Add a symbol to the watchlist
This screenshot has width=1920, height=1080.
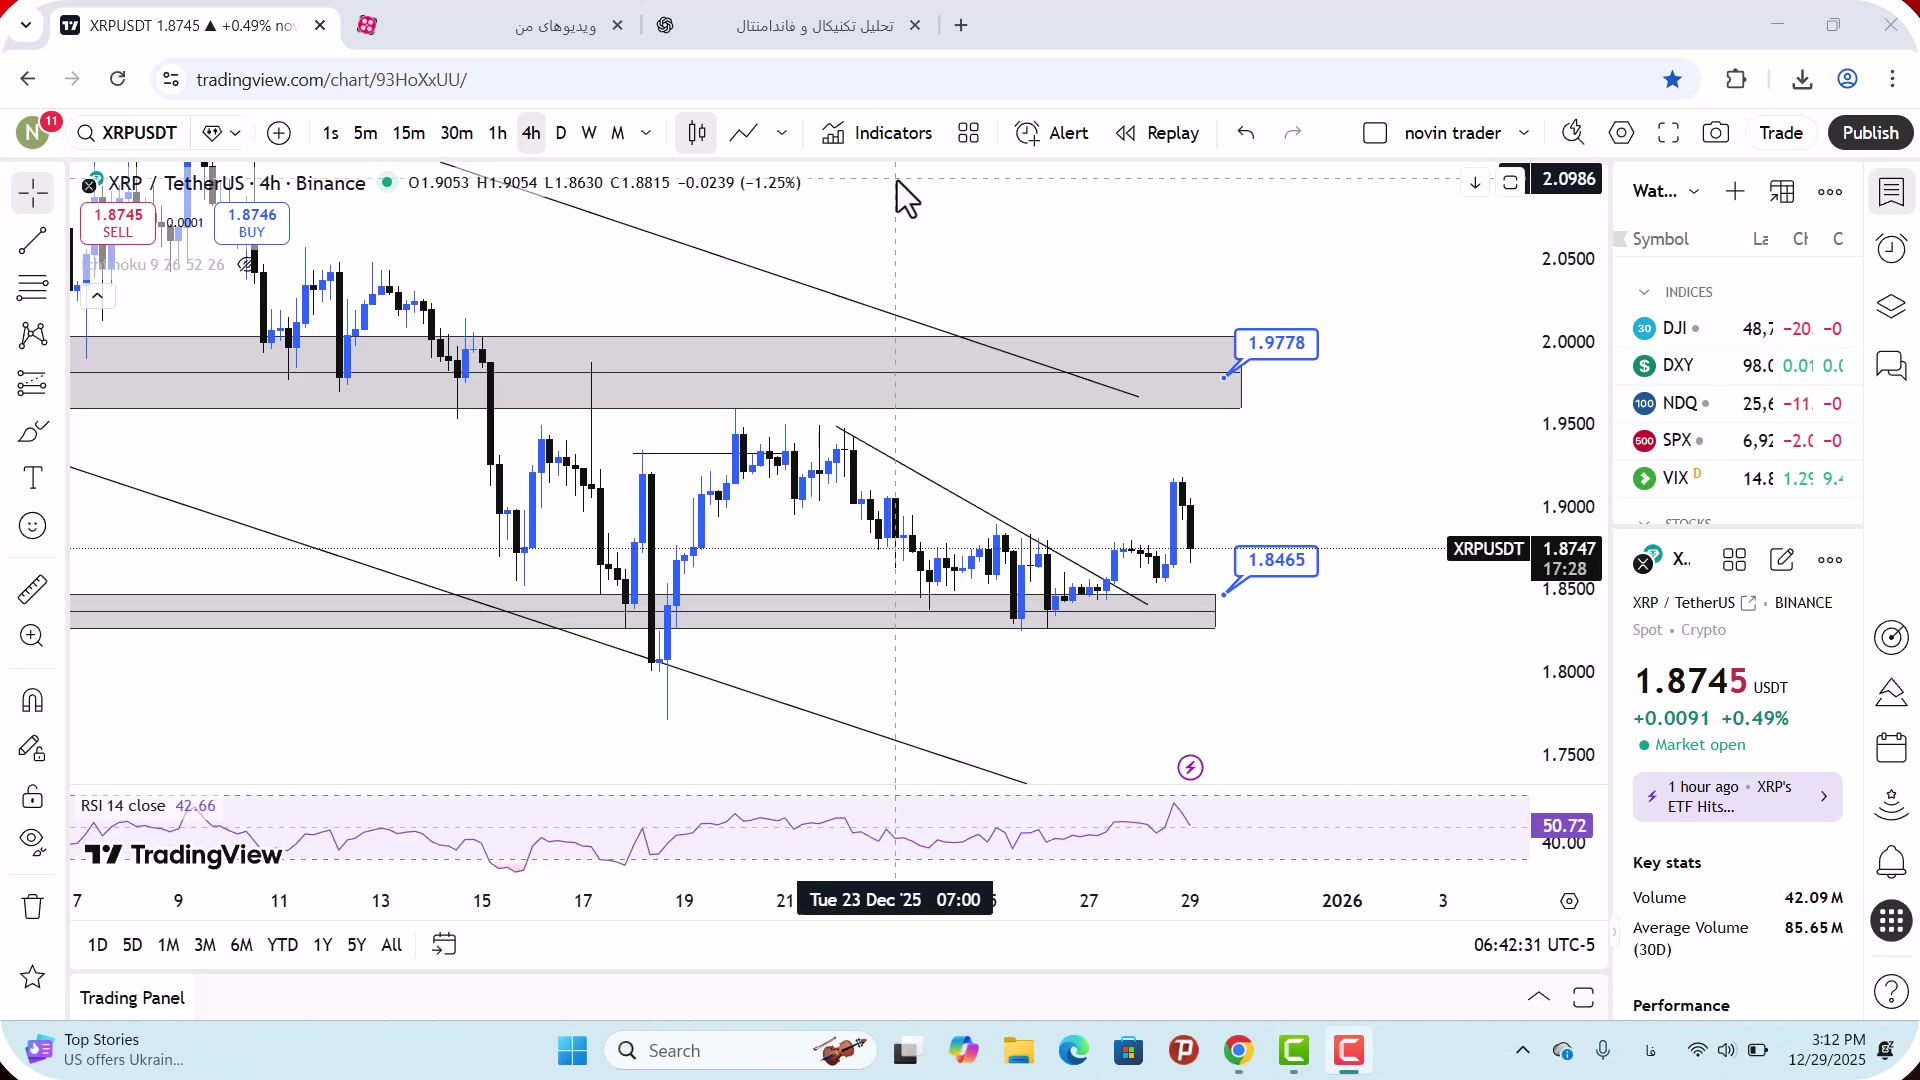pos(1735,191)
